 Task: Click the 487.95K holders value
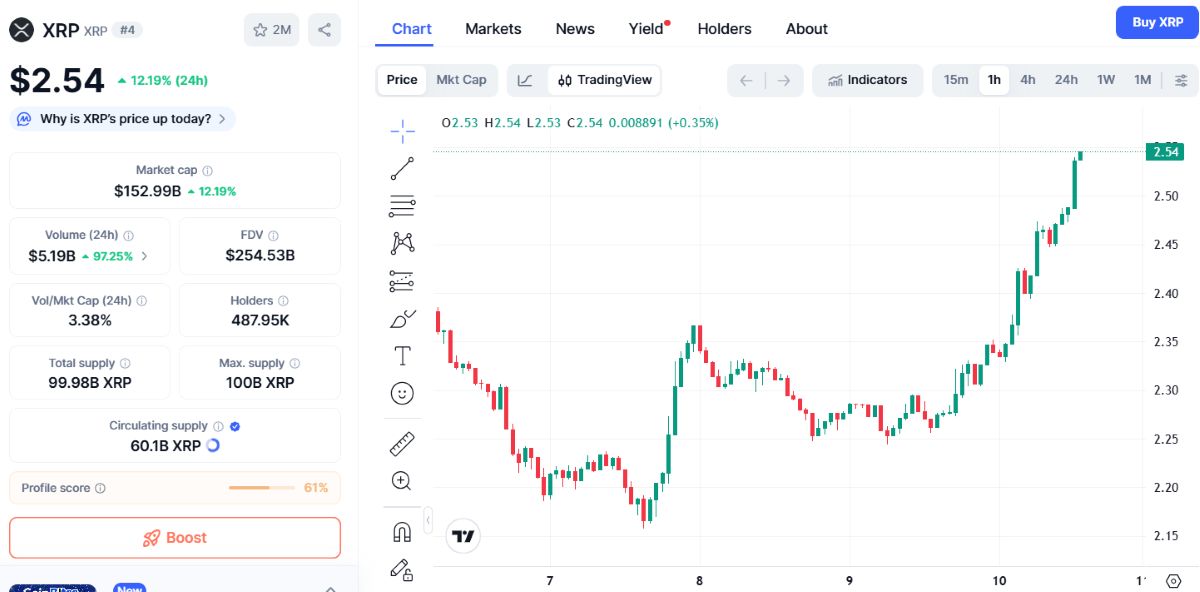[260, 321]
